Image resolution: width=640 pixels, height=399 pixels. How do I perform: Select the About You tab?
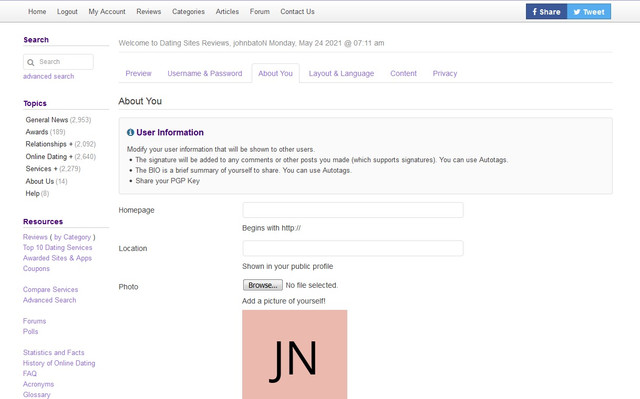[276, 73]
